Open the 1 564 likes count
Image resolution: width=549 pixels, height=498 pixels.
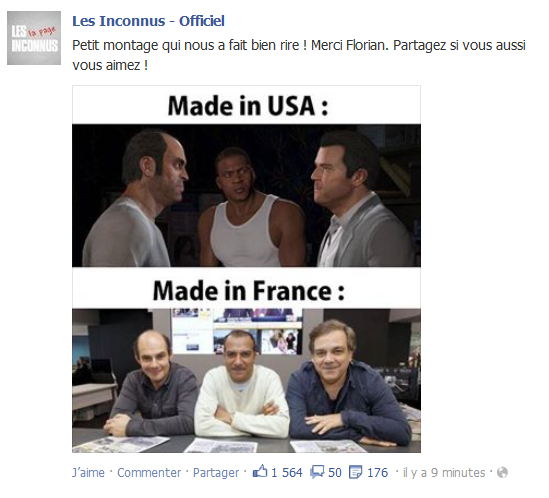tap(286, 472)
